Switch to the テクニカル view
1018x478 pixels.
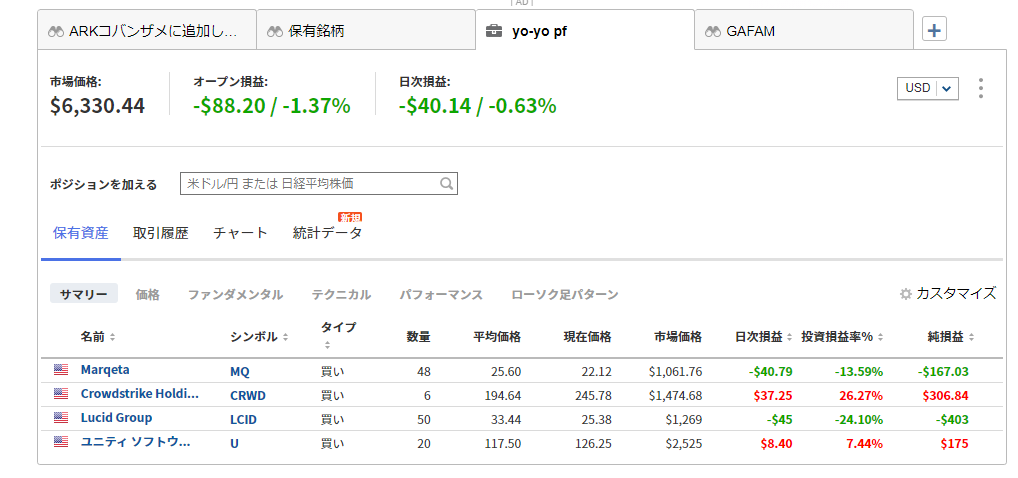(341, 294)
